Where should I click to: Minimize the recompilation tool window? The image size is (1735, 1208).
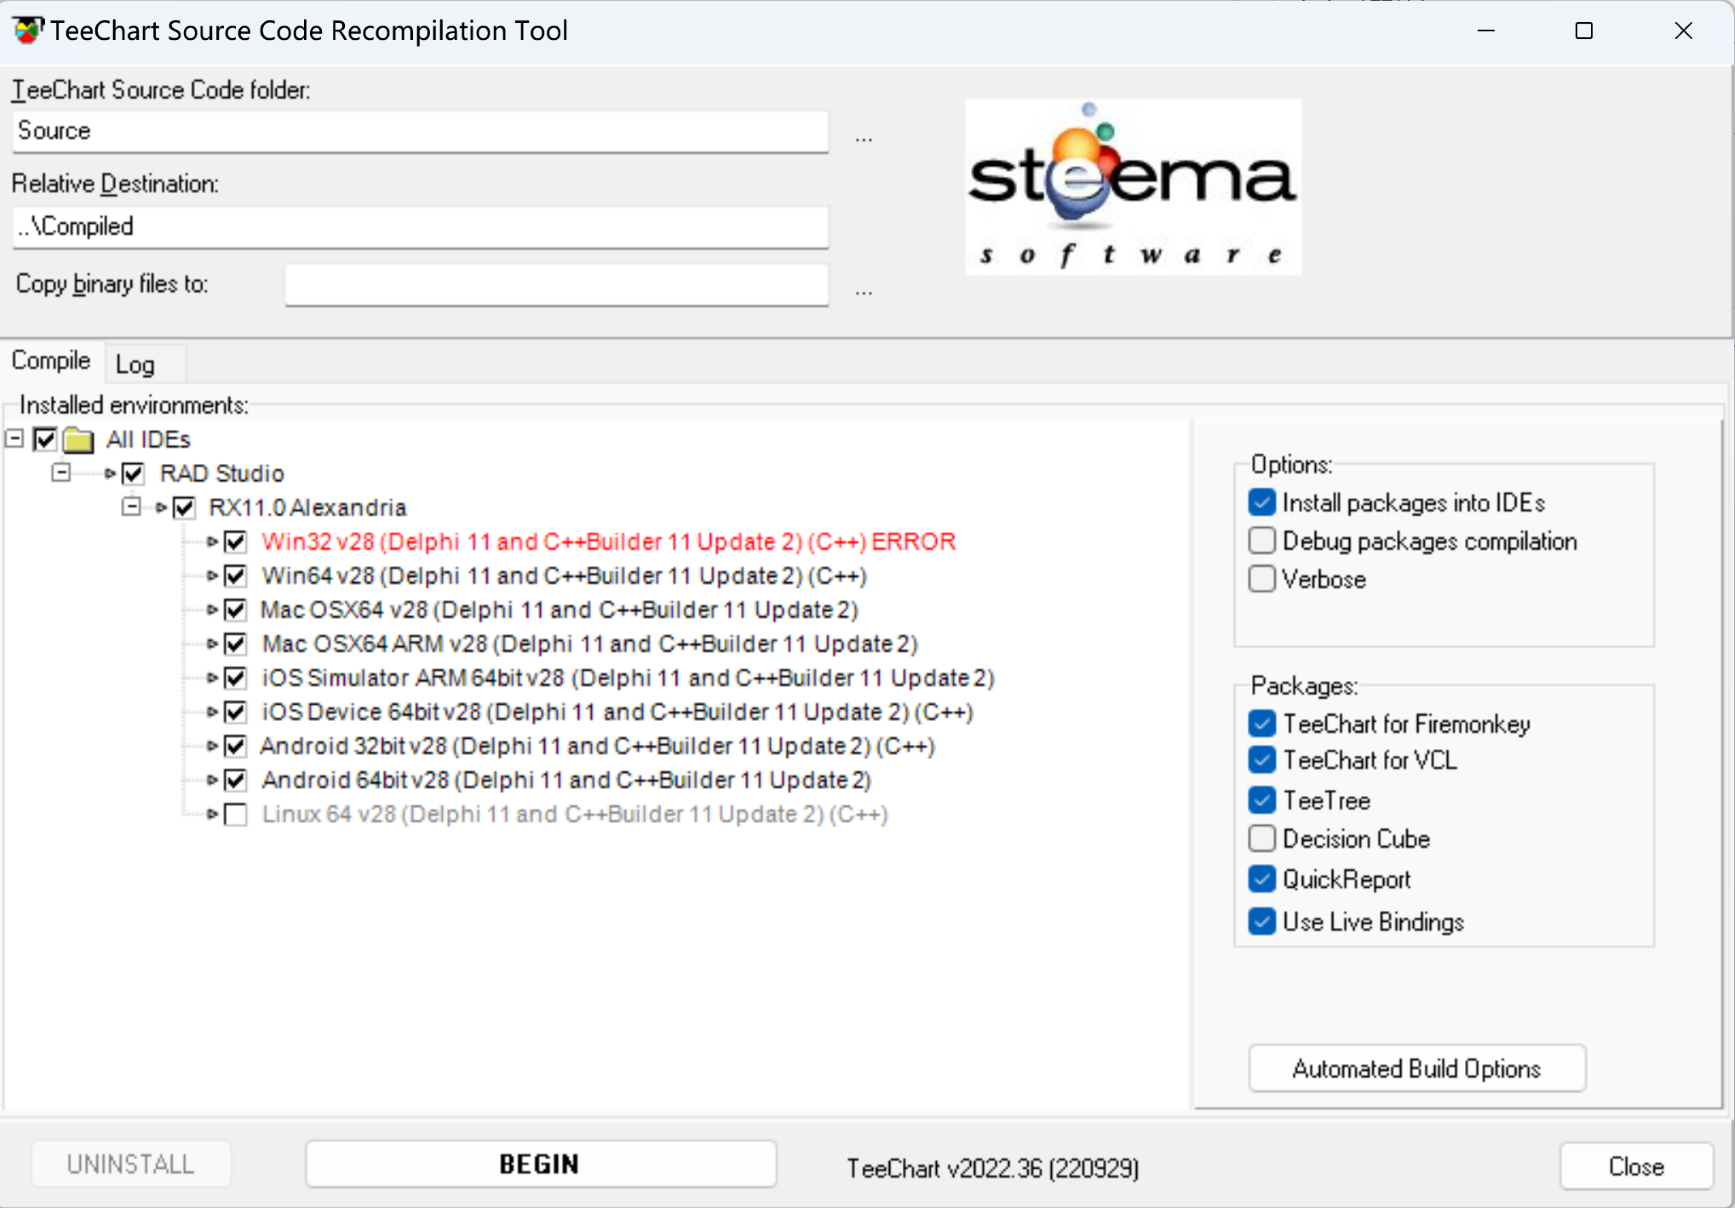[1486, 31]
